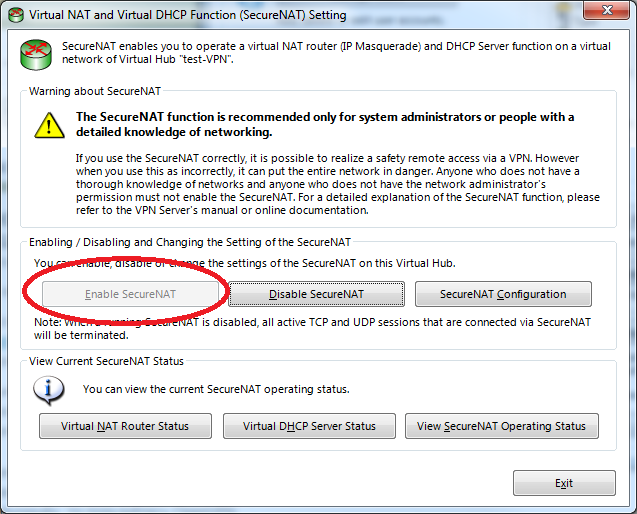Click the grayed-out Enable SecureNAT button
The height and width of the screenshot is (514, 637).
(130, 294)
